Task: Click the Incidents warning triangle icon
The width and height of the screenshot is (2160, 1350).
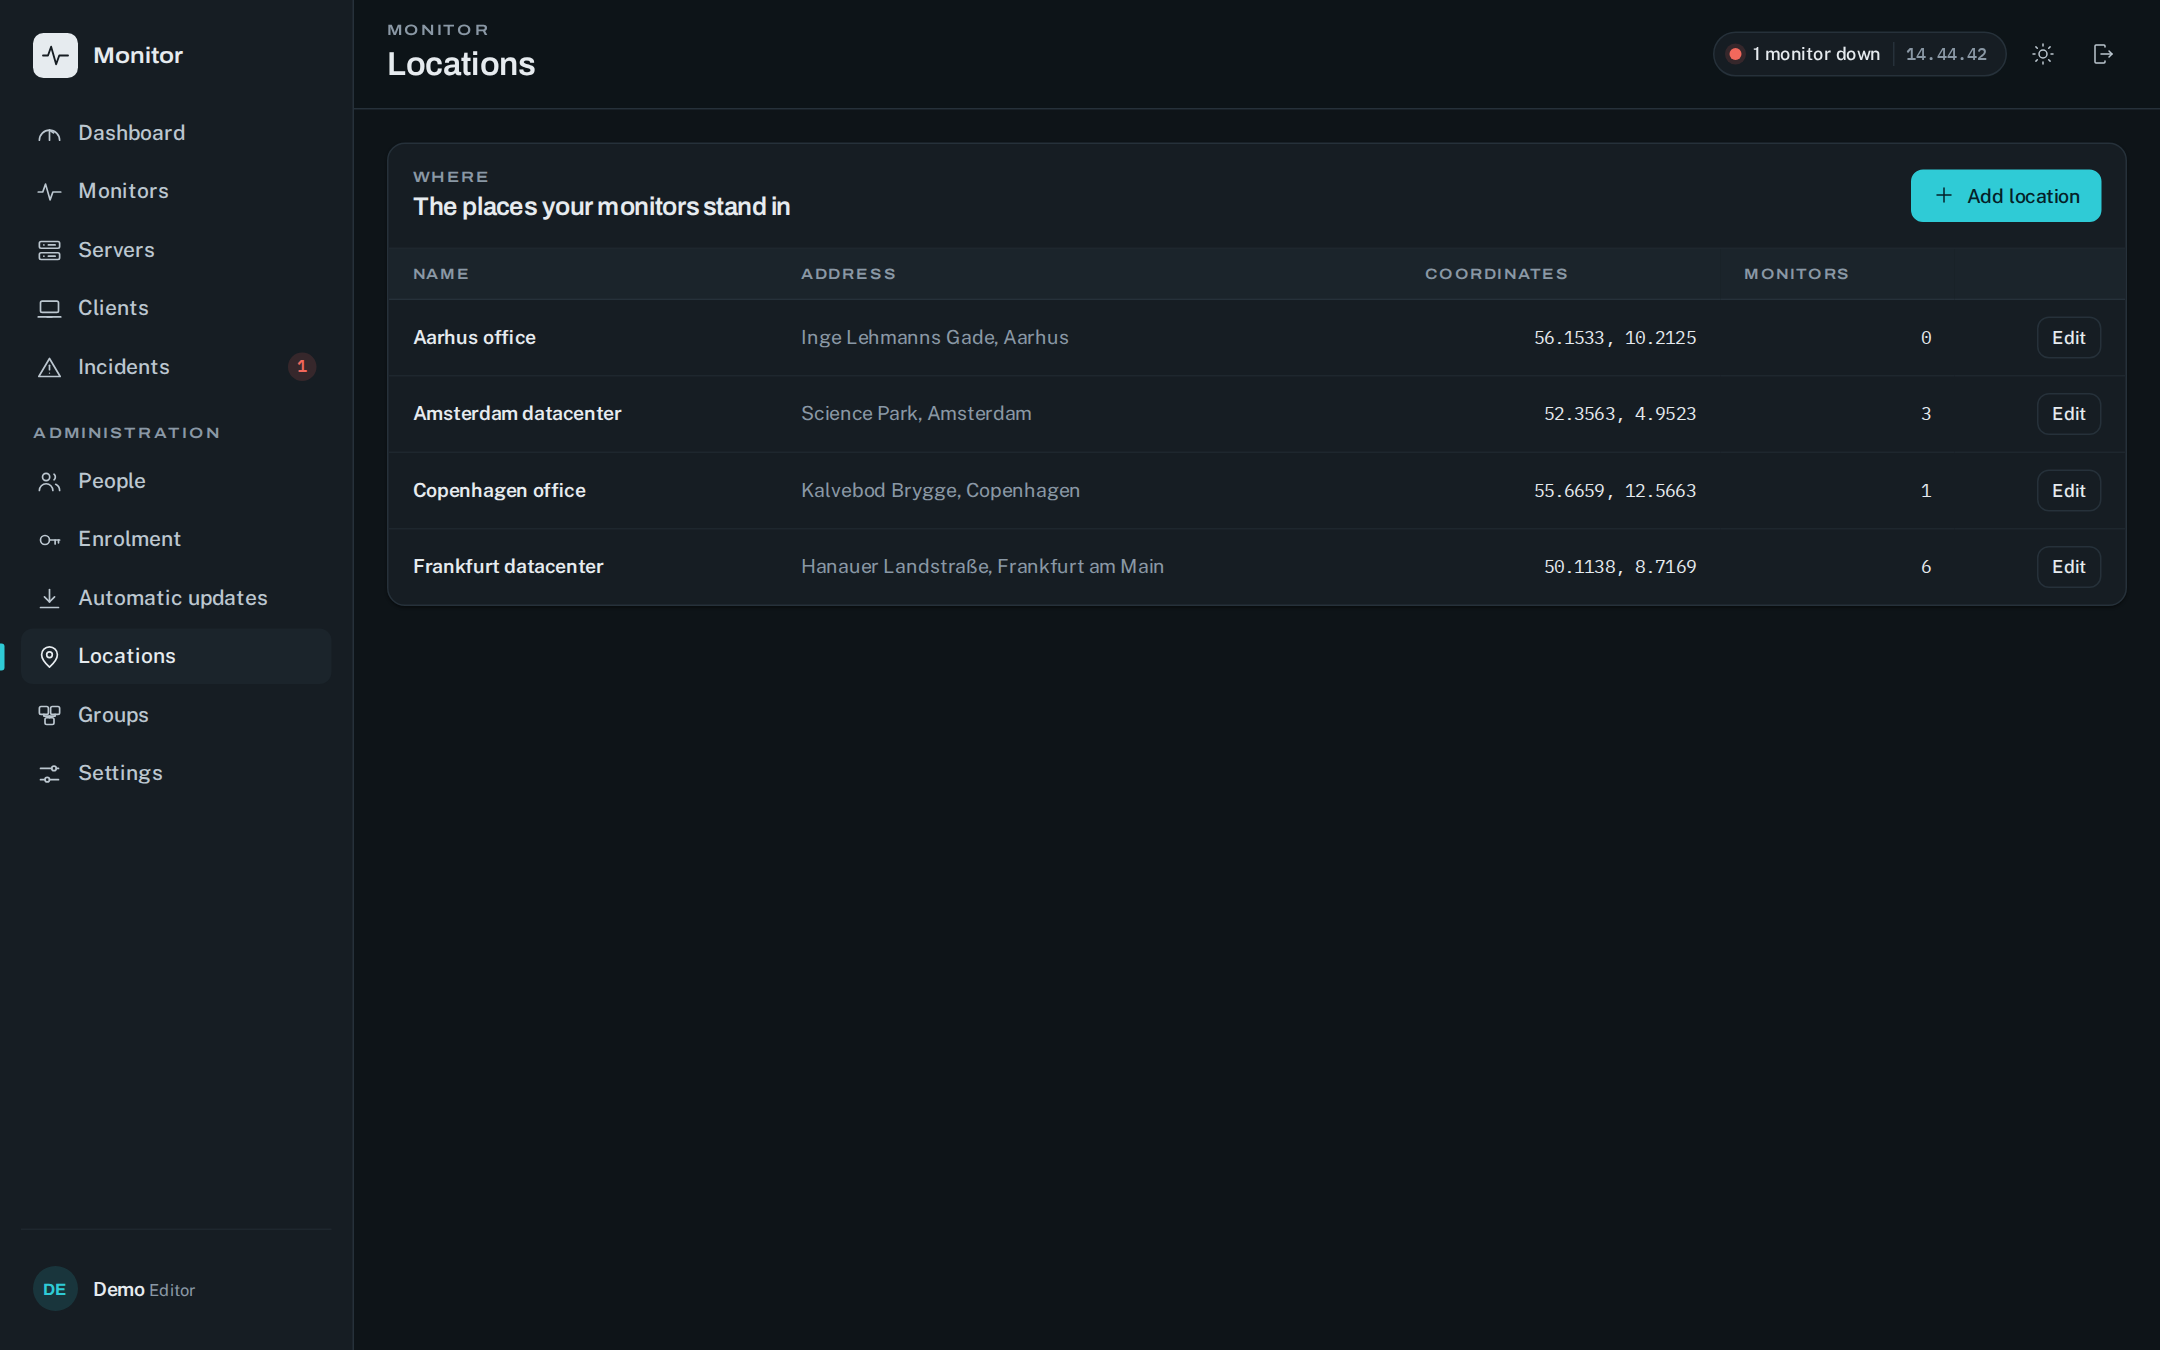Action: coord(49,368)
